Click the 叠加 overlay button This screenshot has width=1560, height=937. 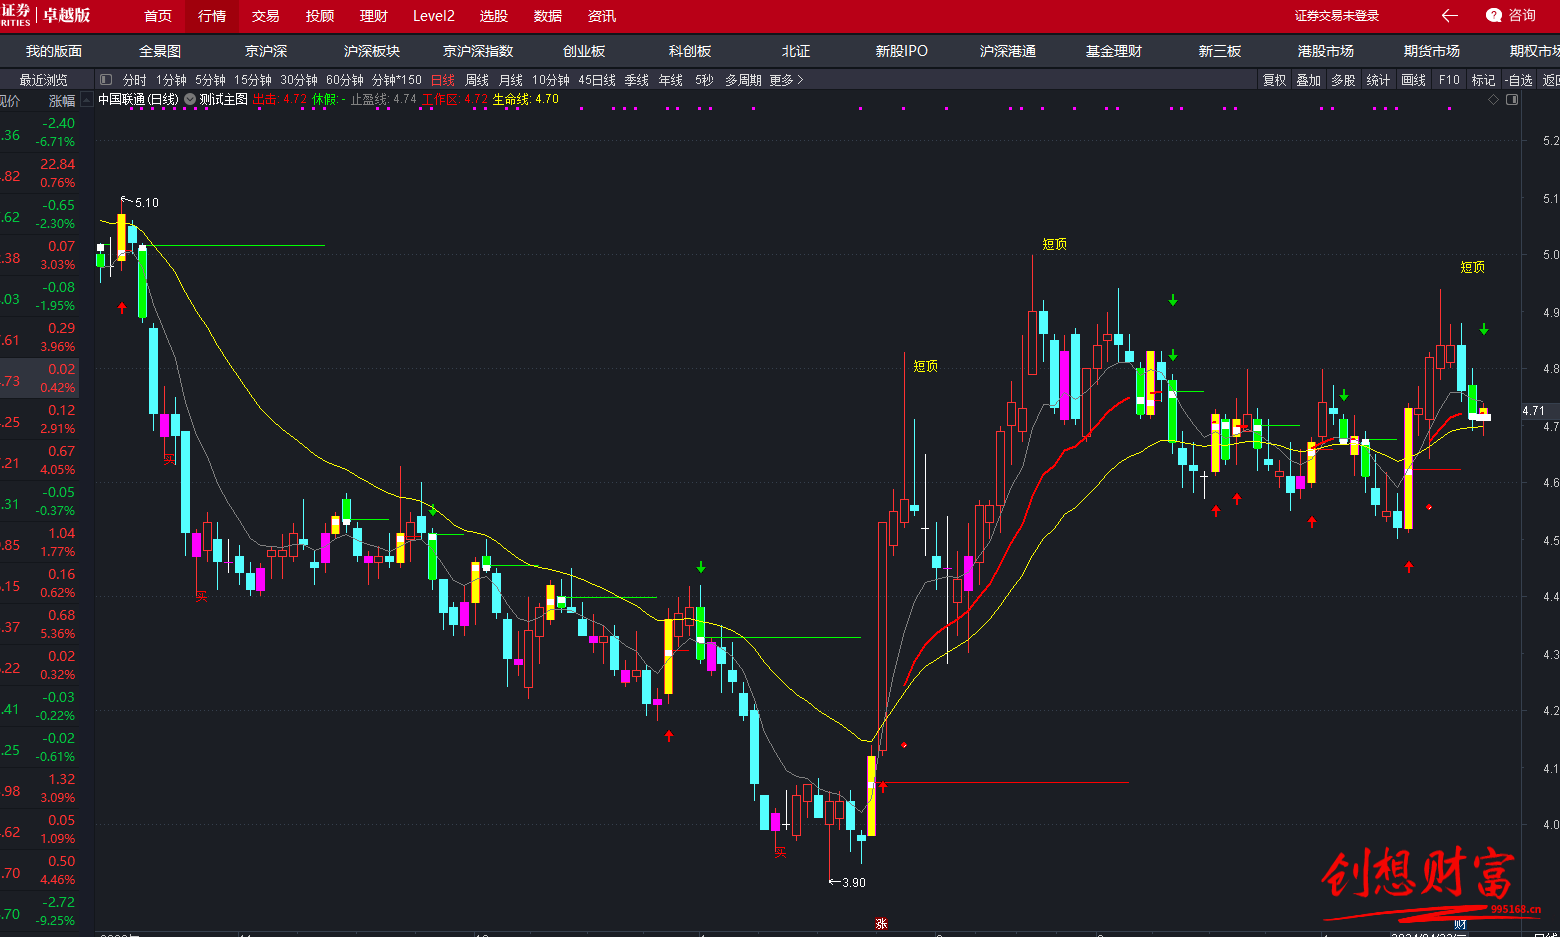coord(1309,80)
